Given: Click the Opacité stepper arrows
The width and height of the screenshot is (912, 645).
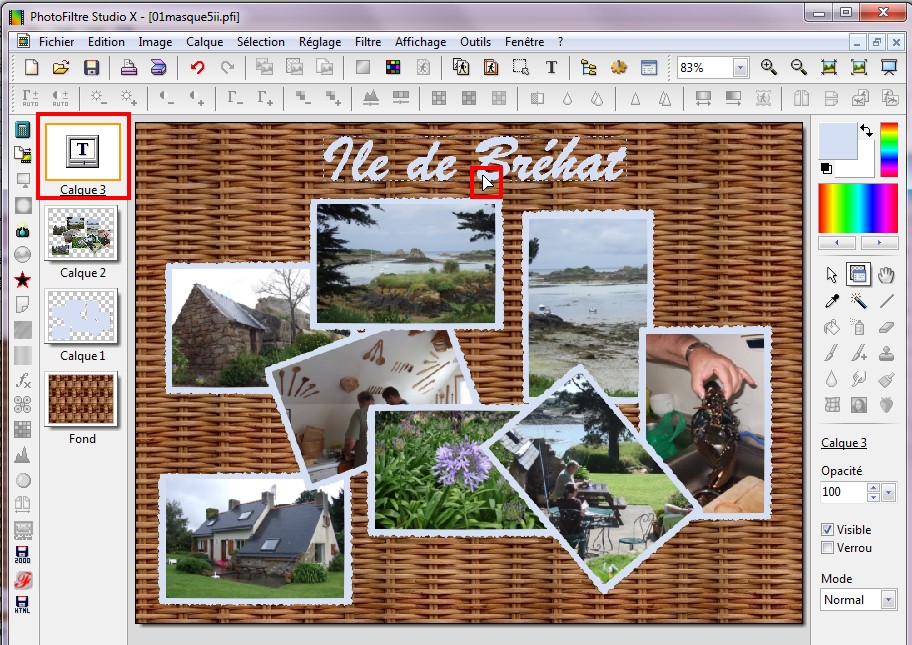Looking at the screenshot, I should [873, 492].
